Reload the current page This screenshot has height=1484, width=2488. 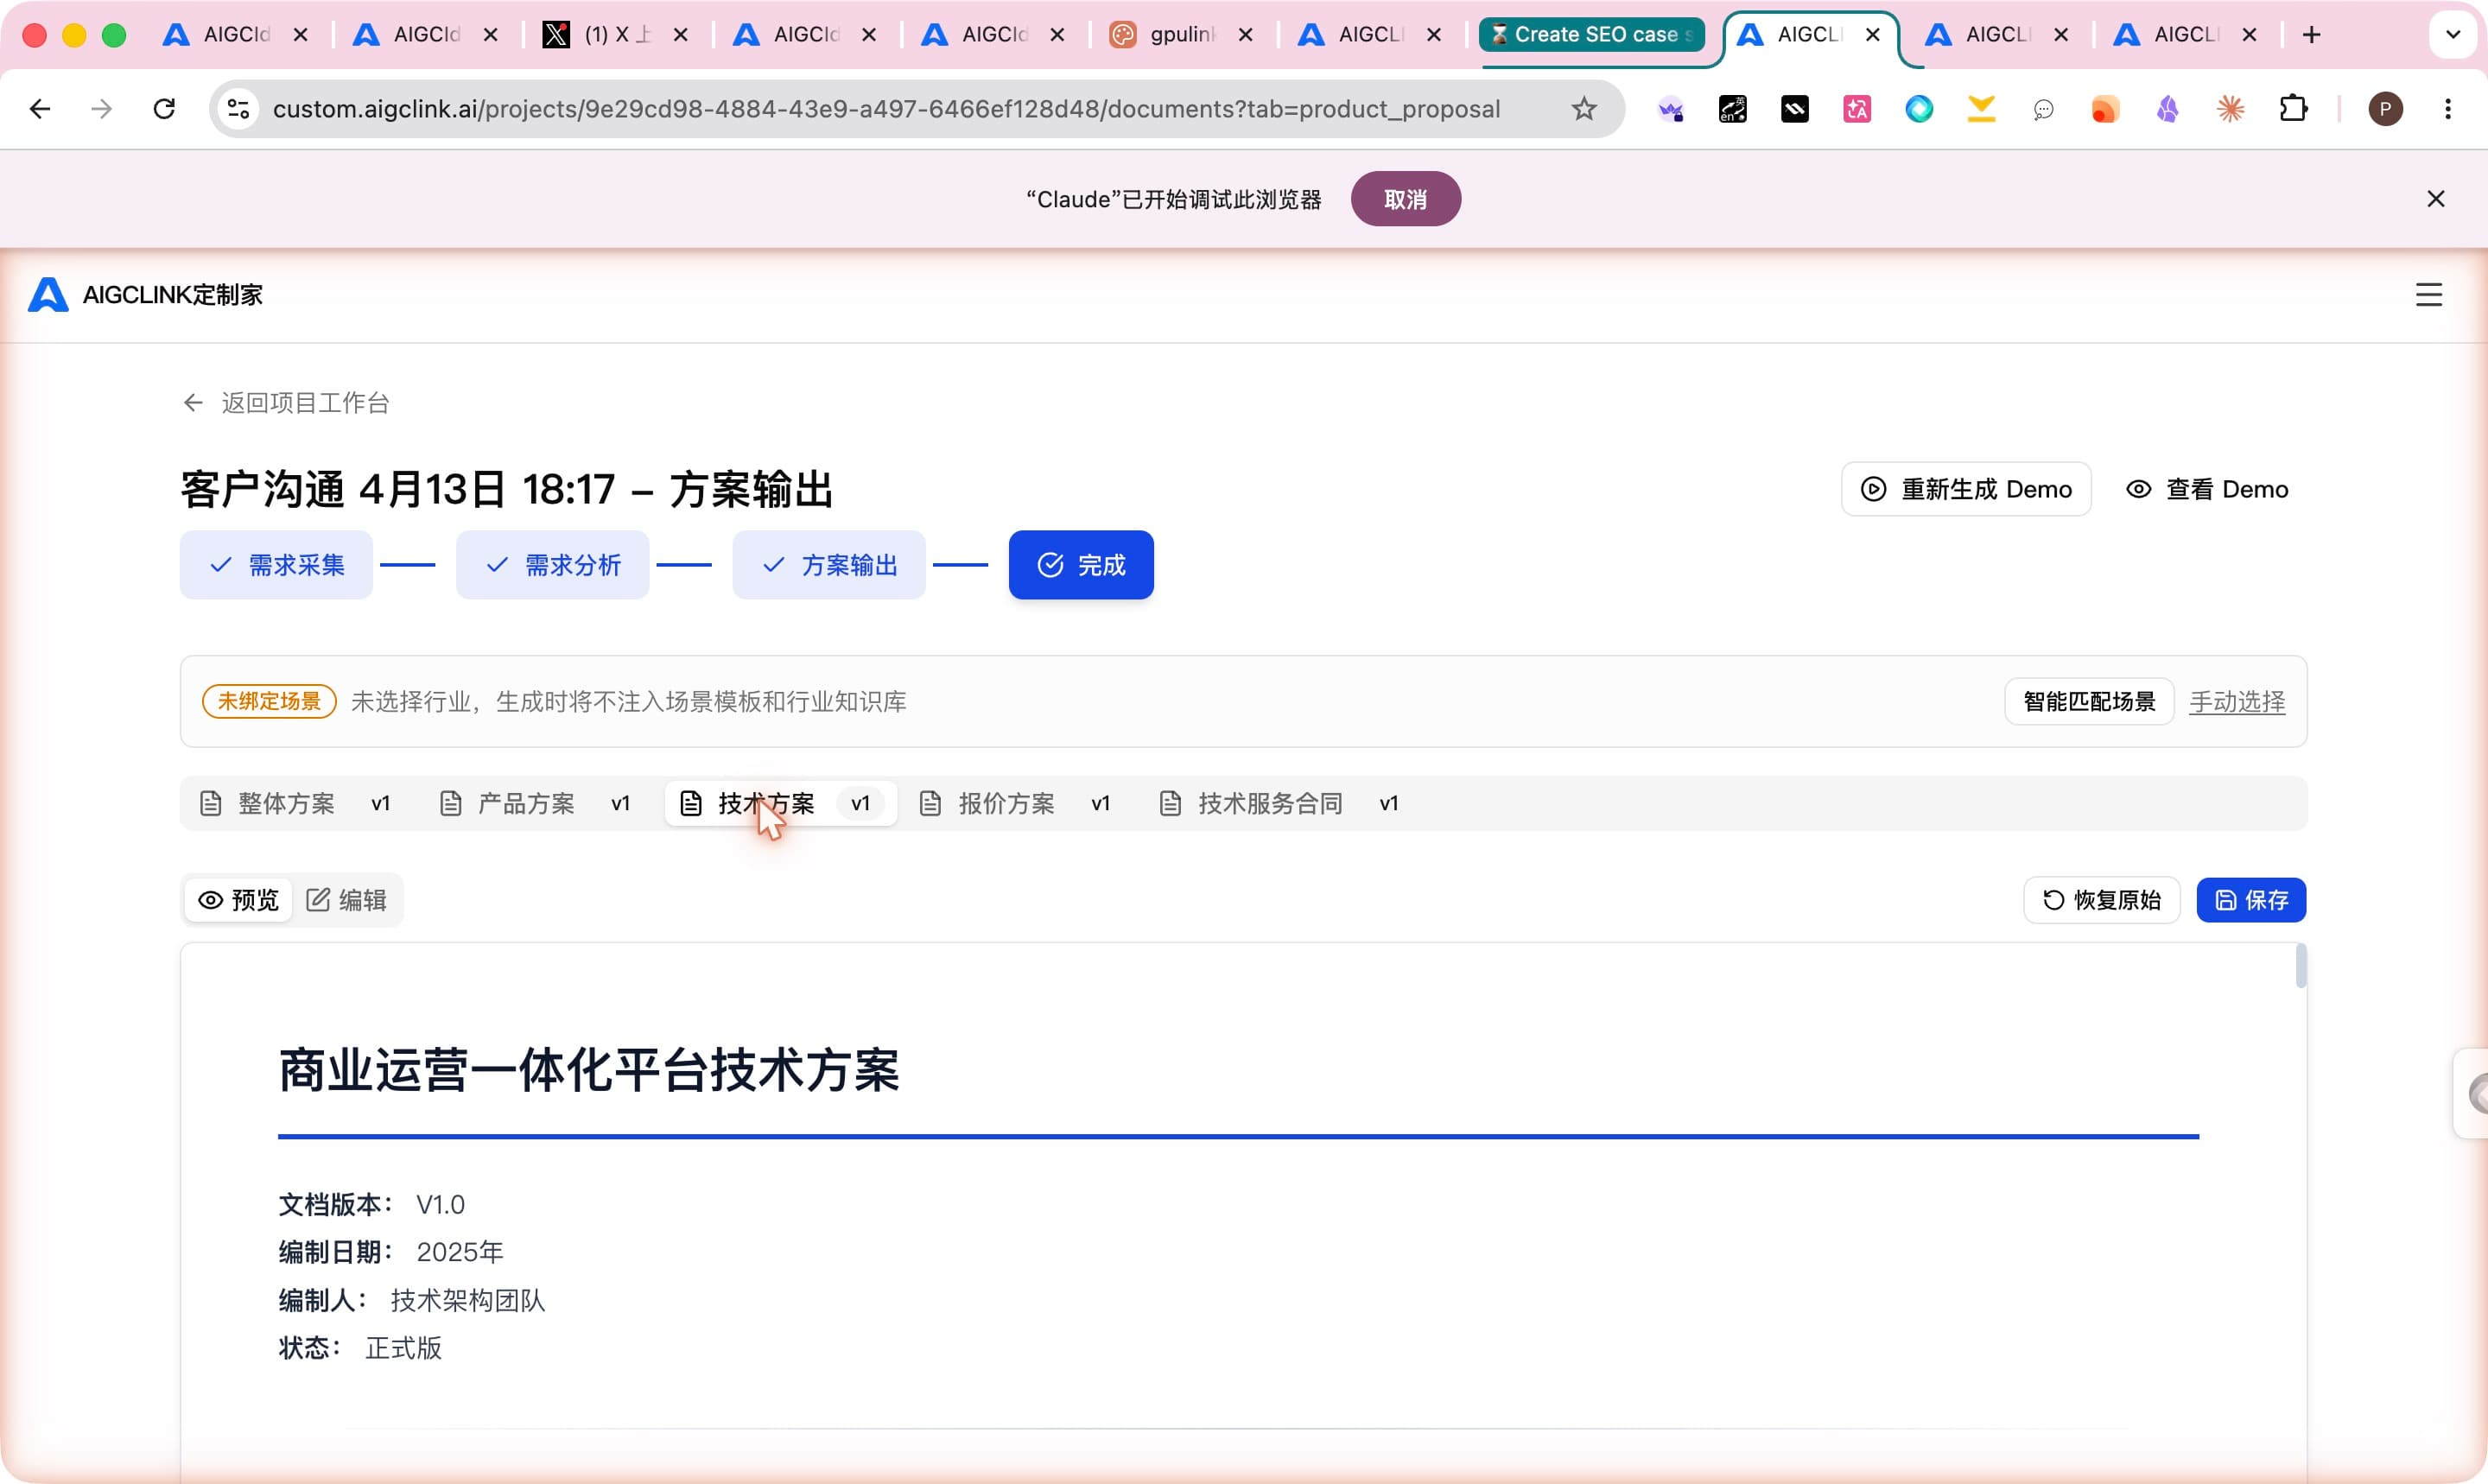(164, 109)
